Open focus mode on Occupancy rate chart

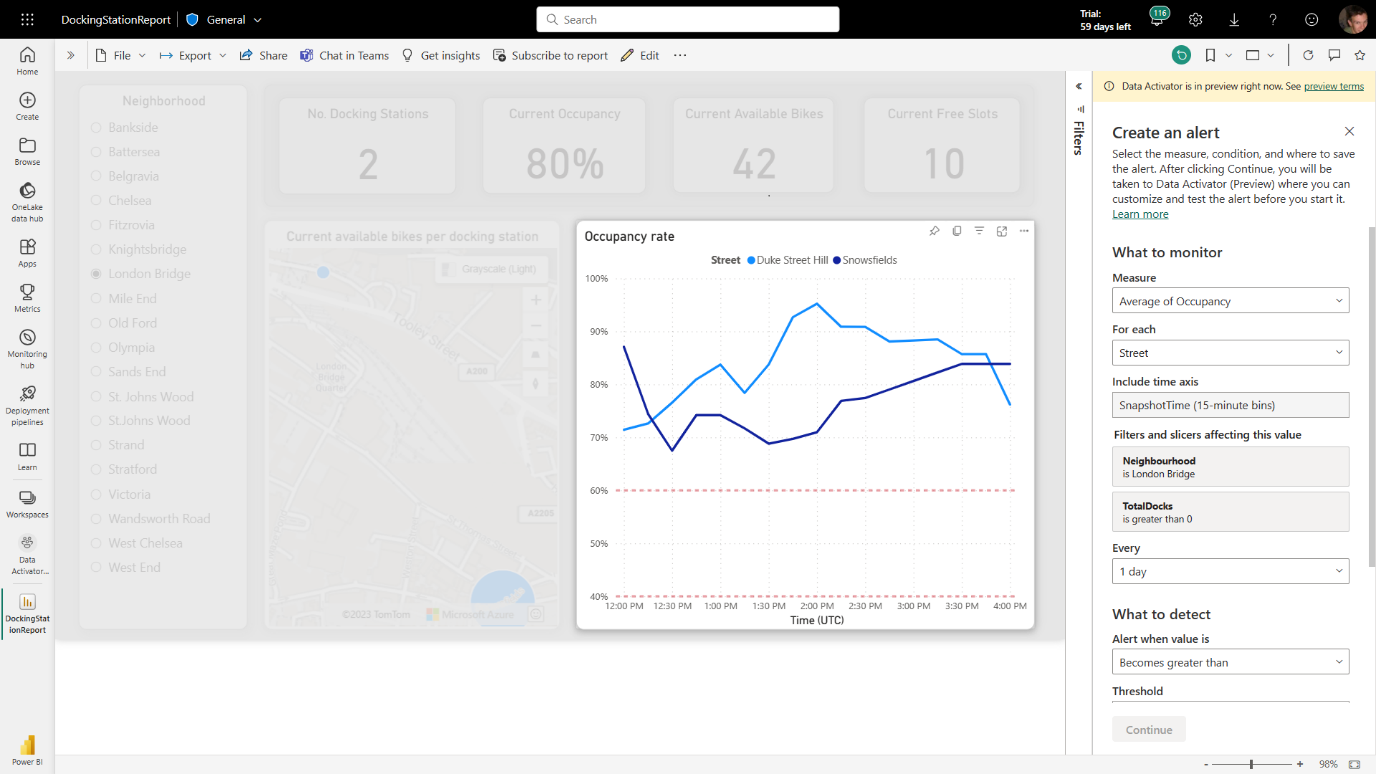pyautogui.click(x=1002, y=231)
